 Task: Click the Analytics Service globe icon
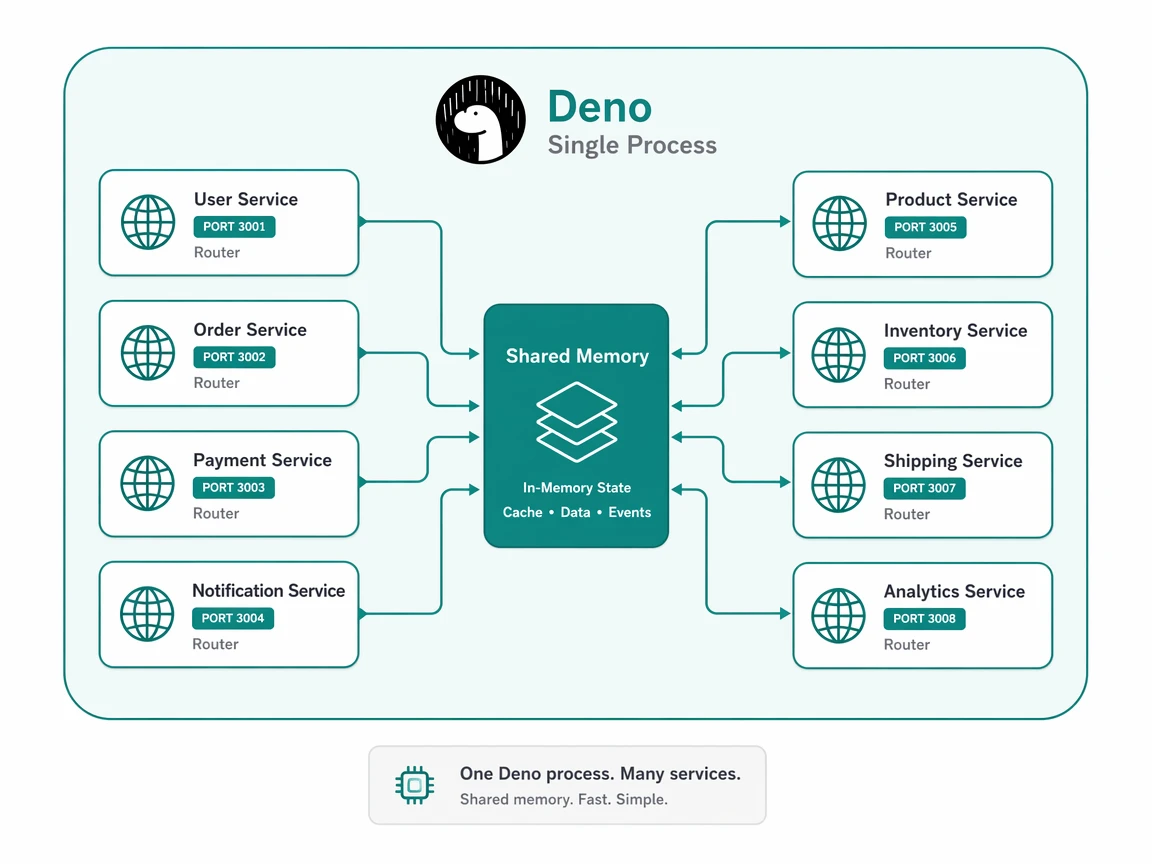(838, 616)
